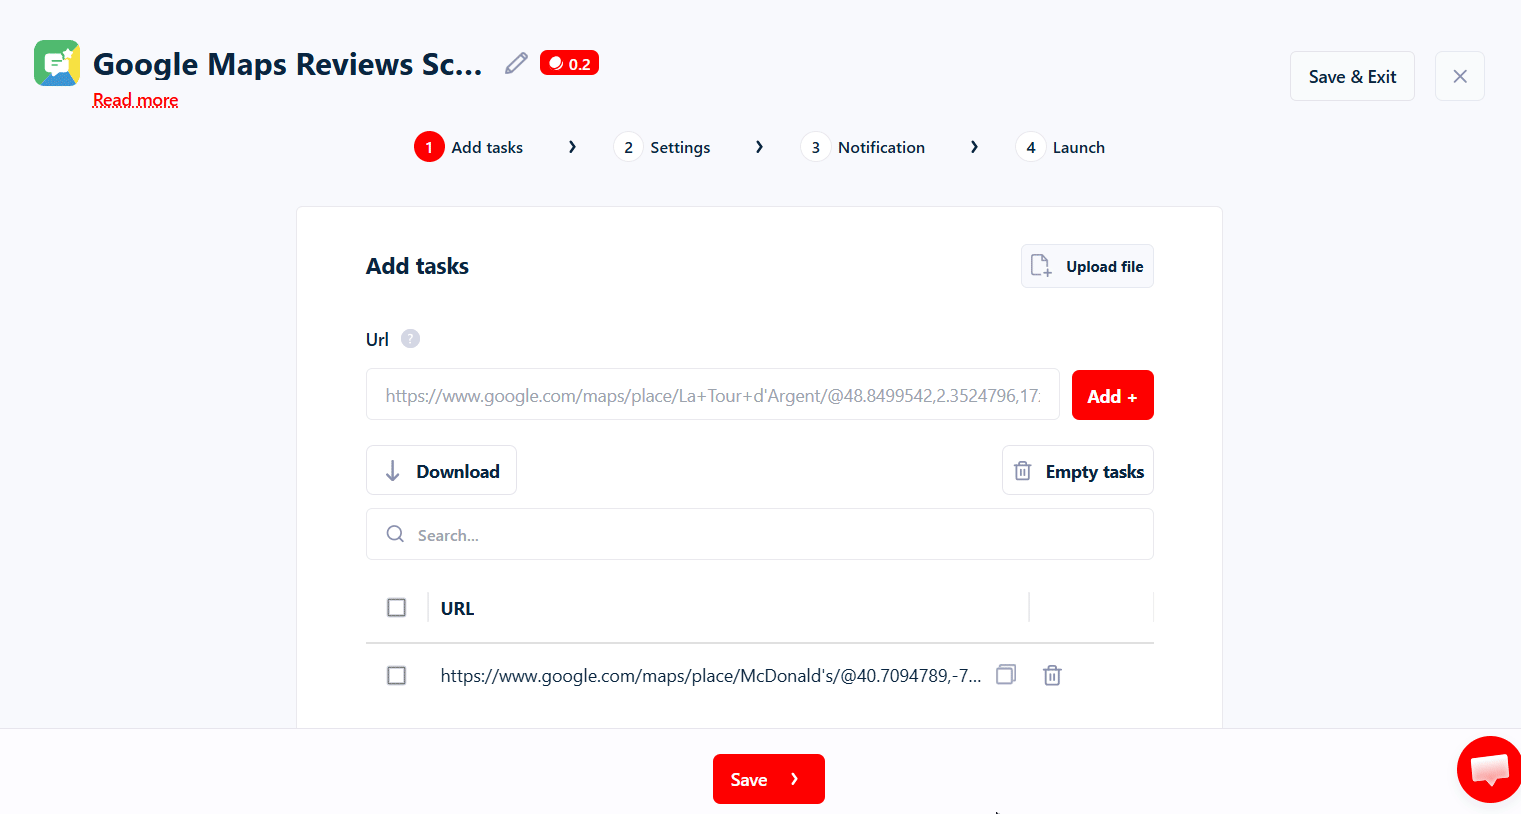Click the red 0.2 credits badge
Screen dimensions: 1521x814
[x=569, y=63]
